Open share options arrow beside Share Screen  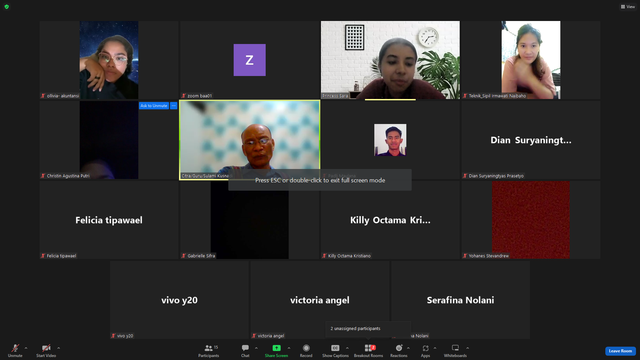(289, 348)
